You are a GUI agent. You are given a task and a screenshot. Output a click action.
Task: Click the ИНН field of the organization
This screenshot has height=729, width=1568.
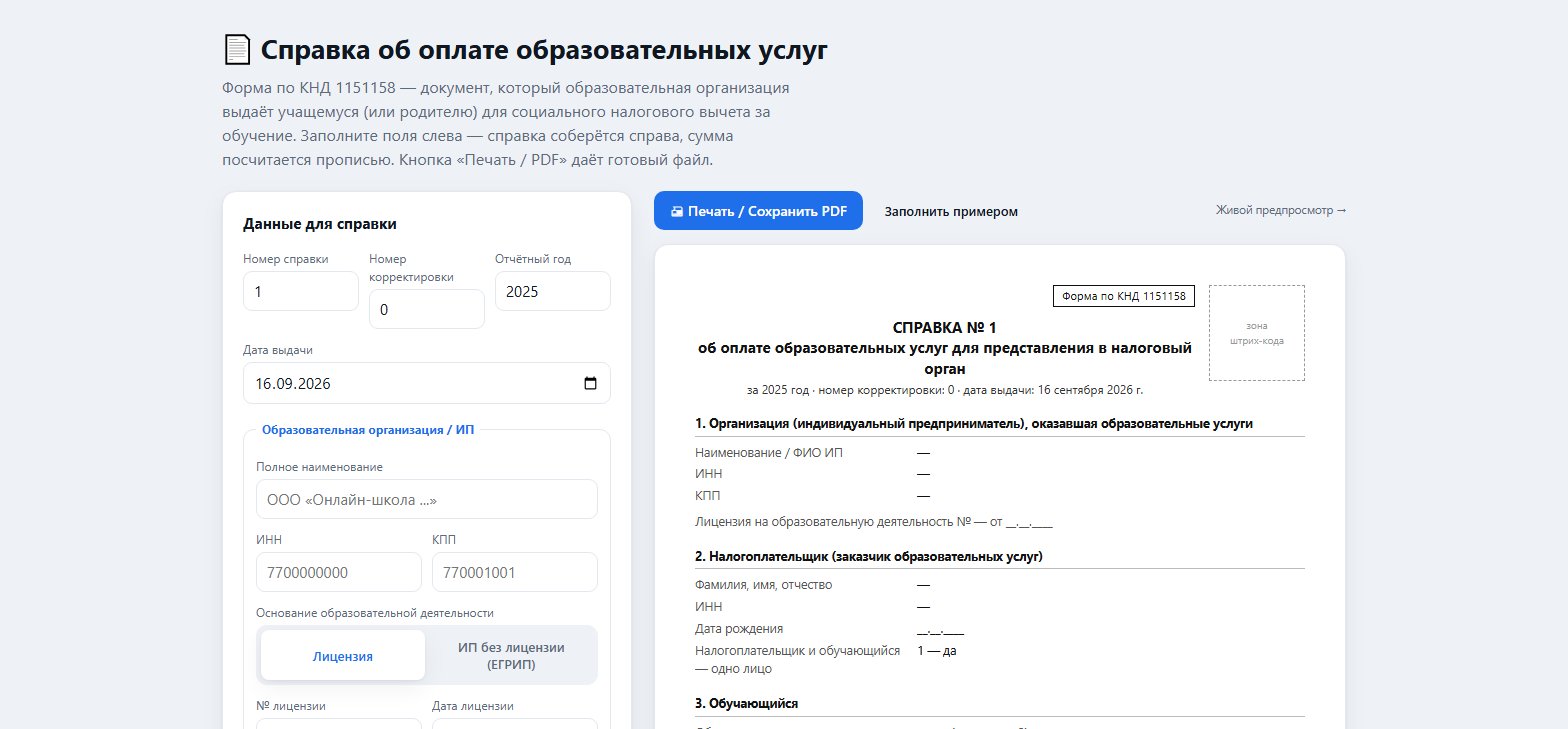[339, 572]
